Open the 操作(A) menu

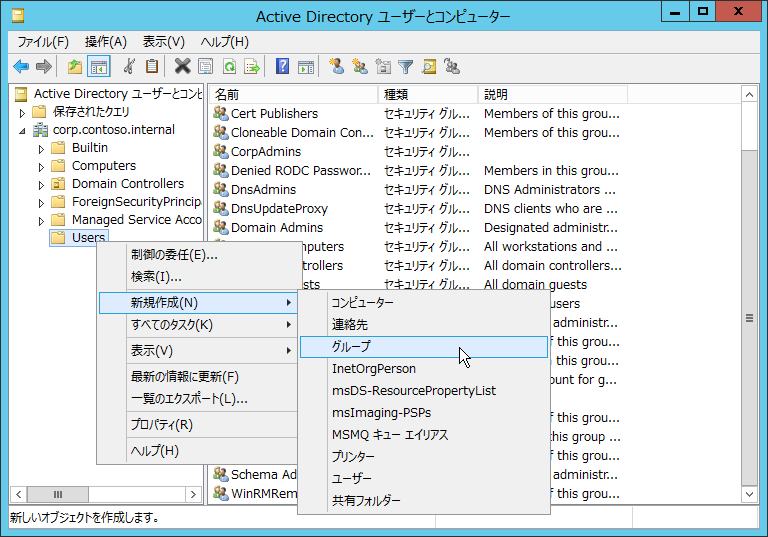[106, 42]
